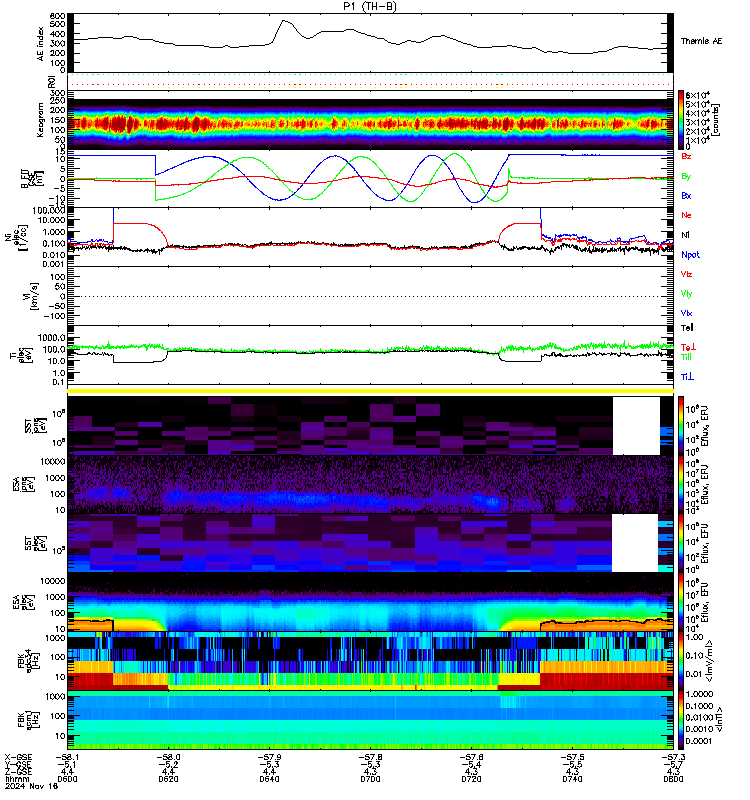Screen dimensions: 750x800
Task: Click the red Bz legend label
Action: [686, 156]
